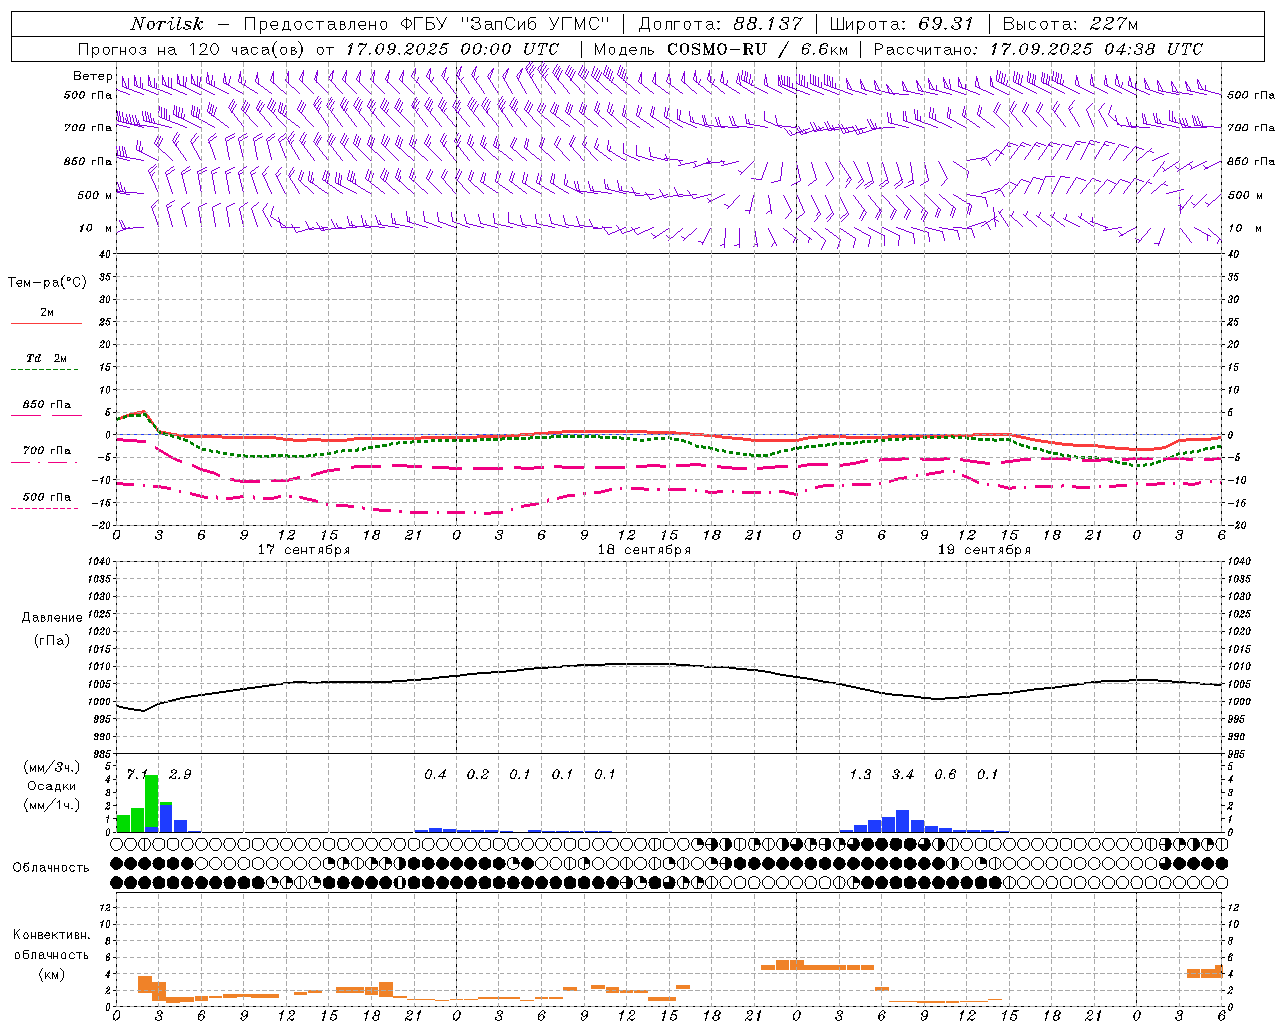This screenshot has width=1280, height=1024.
Task: Click the Norilsk station title
Action: (x=167, y=24)
